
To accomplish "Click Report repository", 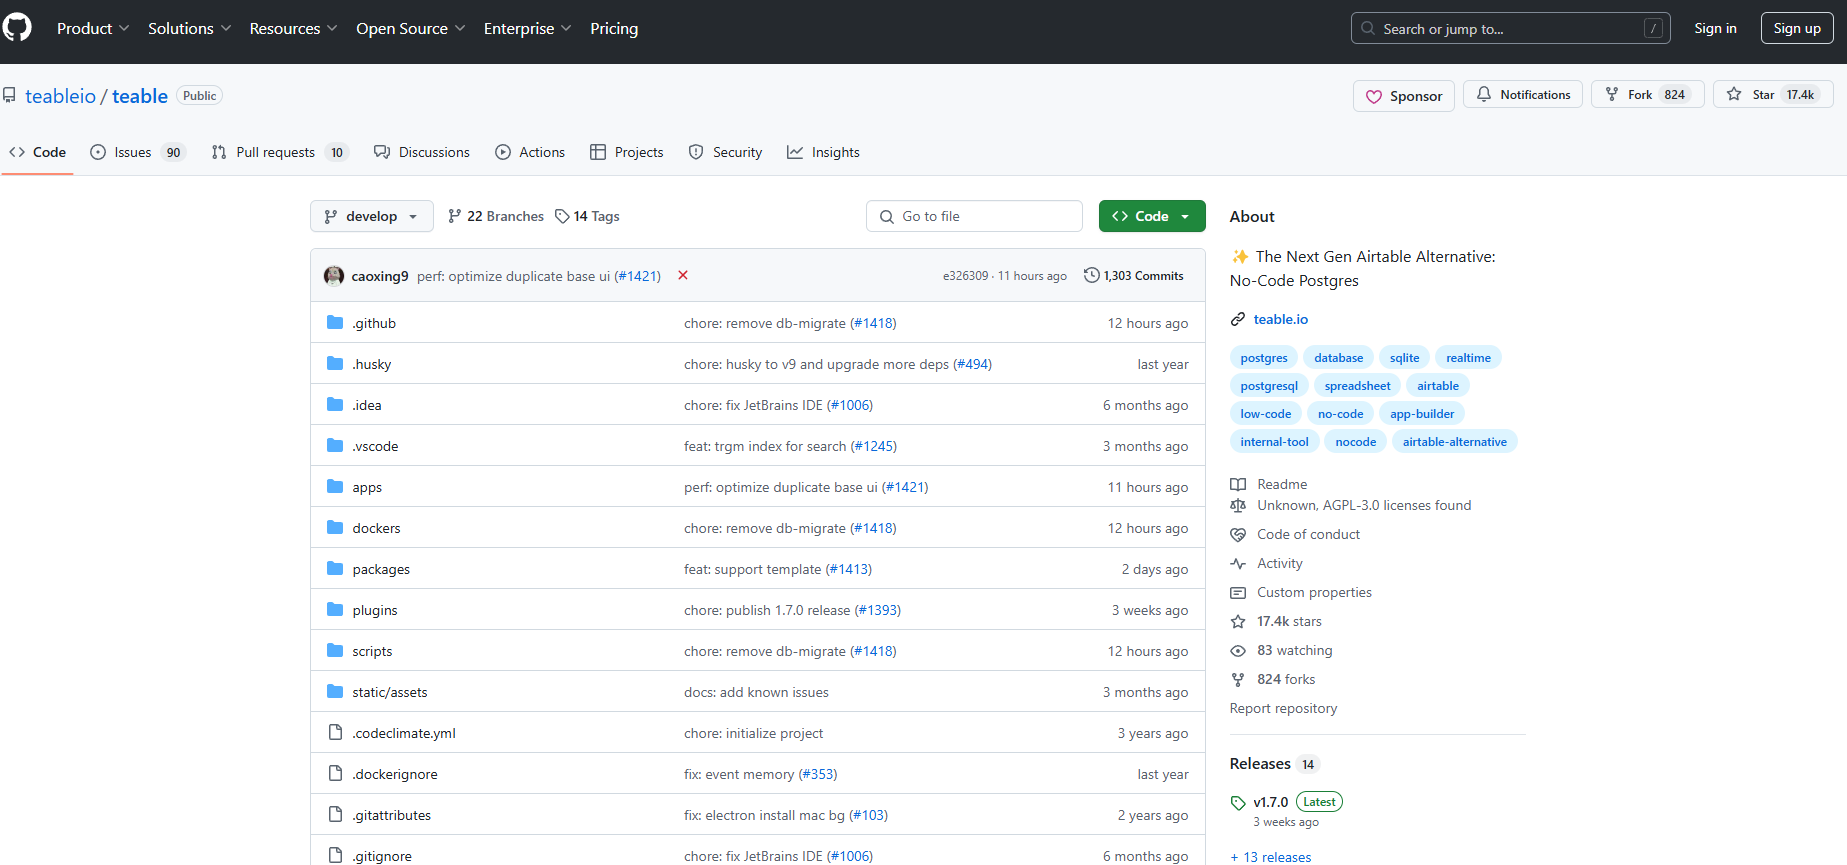I will click(1283, 708).
